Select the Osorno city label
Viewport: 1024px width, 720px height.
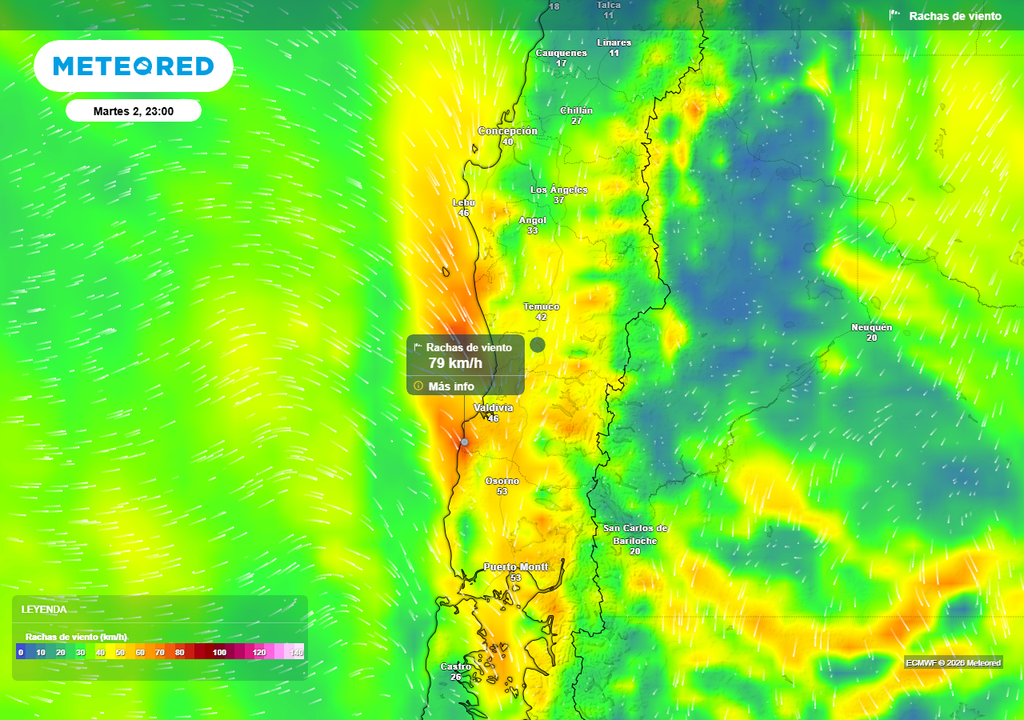tap(502, 481)
